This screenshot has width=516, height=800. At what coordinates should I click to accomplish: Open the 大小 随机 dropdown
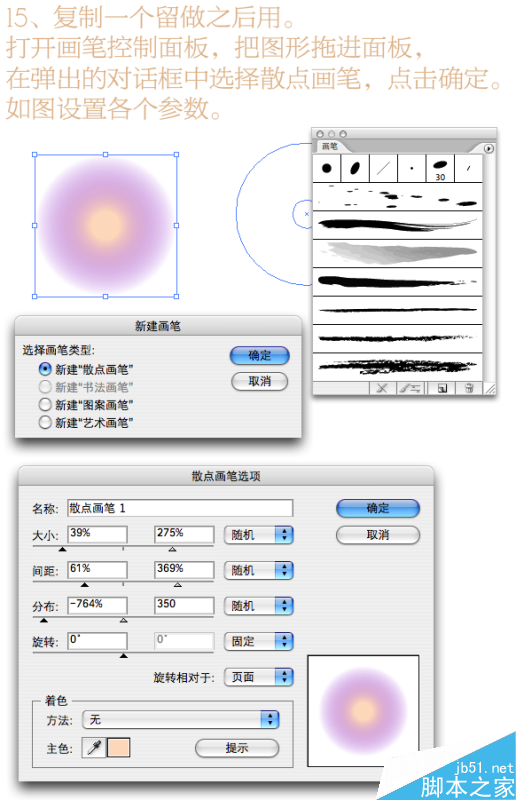pos(259,535)
